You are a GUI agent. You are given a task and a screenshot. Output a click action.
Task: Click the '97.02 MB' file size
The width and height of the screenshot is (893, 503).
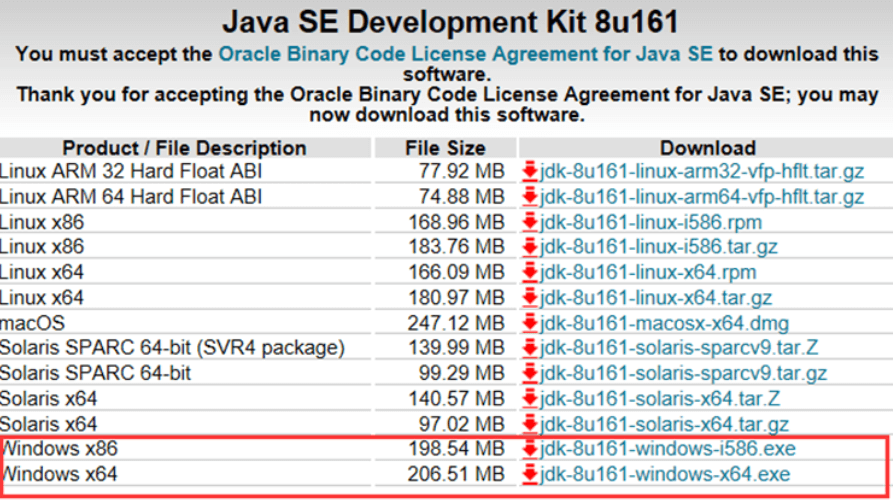462,424
